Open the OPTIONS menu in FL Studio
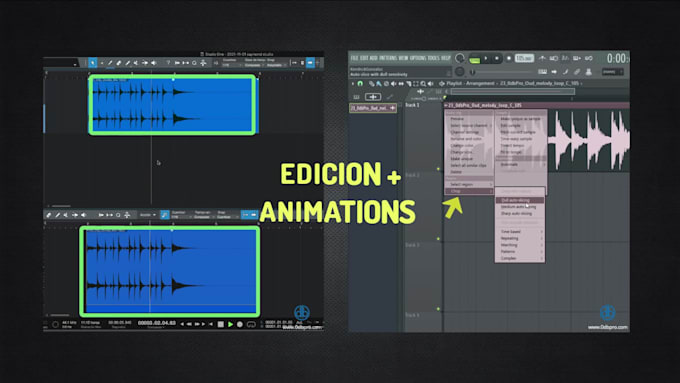680x383 pixels. (418, 58)
